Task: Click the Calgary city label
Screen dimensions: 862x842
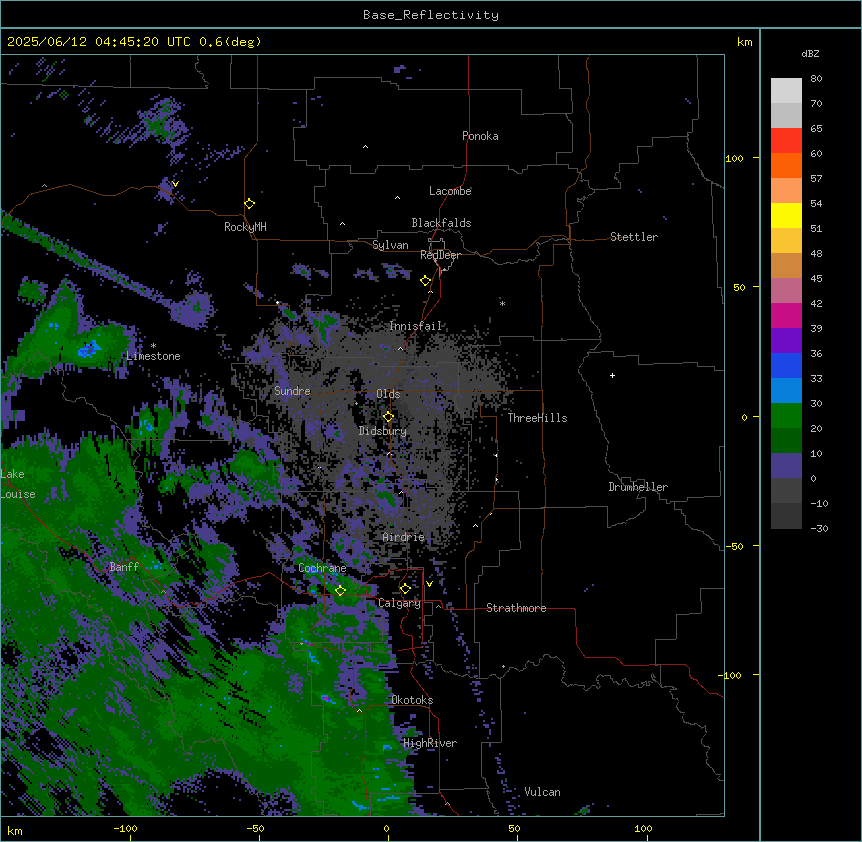Action: click(399, 603)
